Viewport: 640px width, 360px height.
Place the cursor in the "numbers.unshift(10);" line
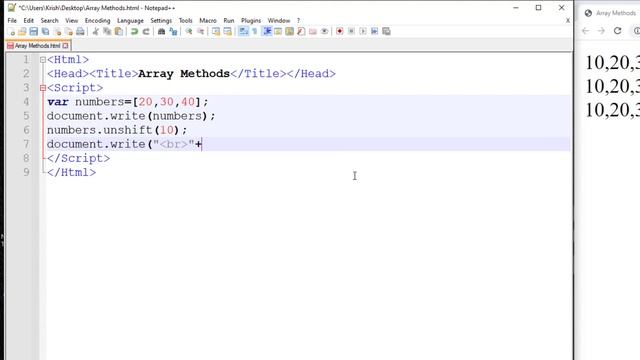coord(117,130)
